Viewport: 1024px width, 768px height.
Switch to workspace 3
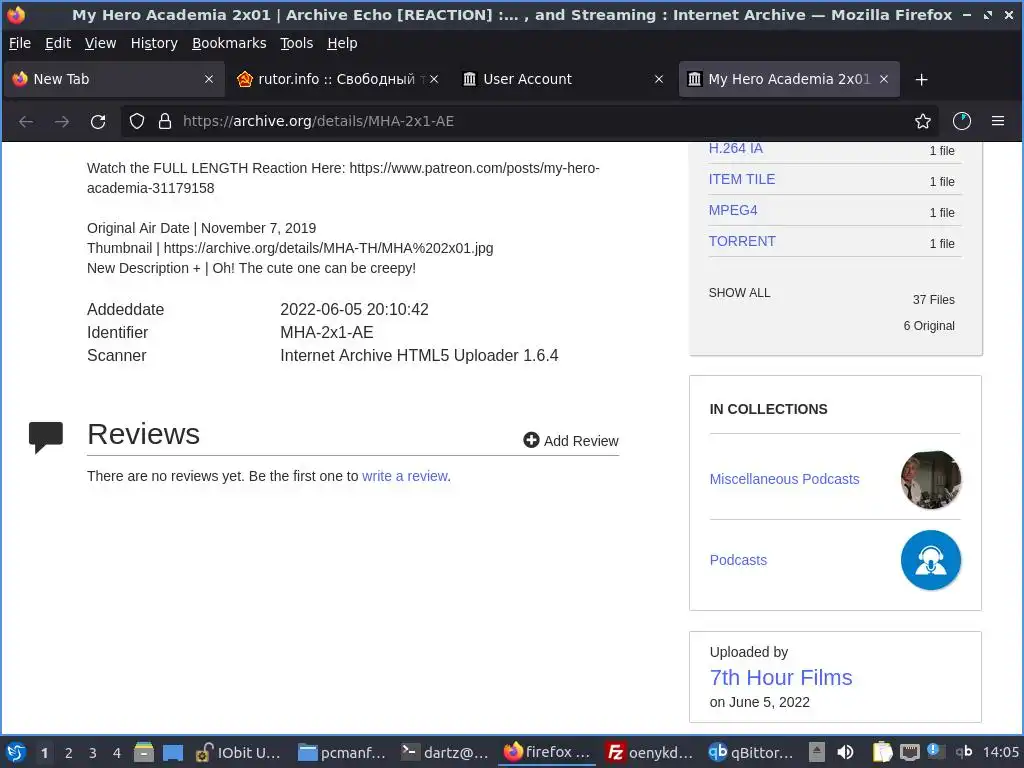93,753
